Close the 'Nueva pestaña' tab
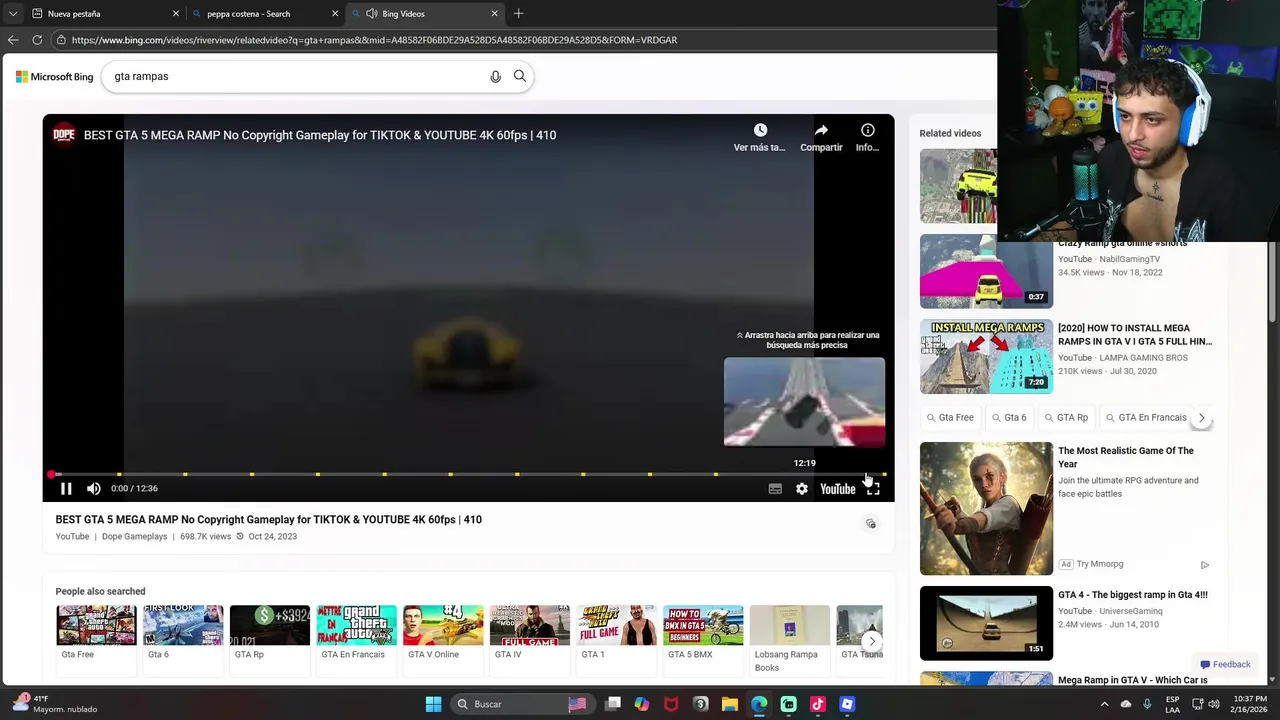Image resolution: width=1280 pixels, height=720 pixels. [176, 14]
